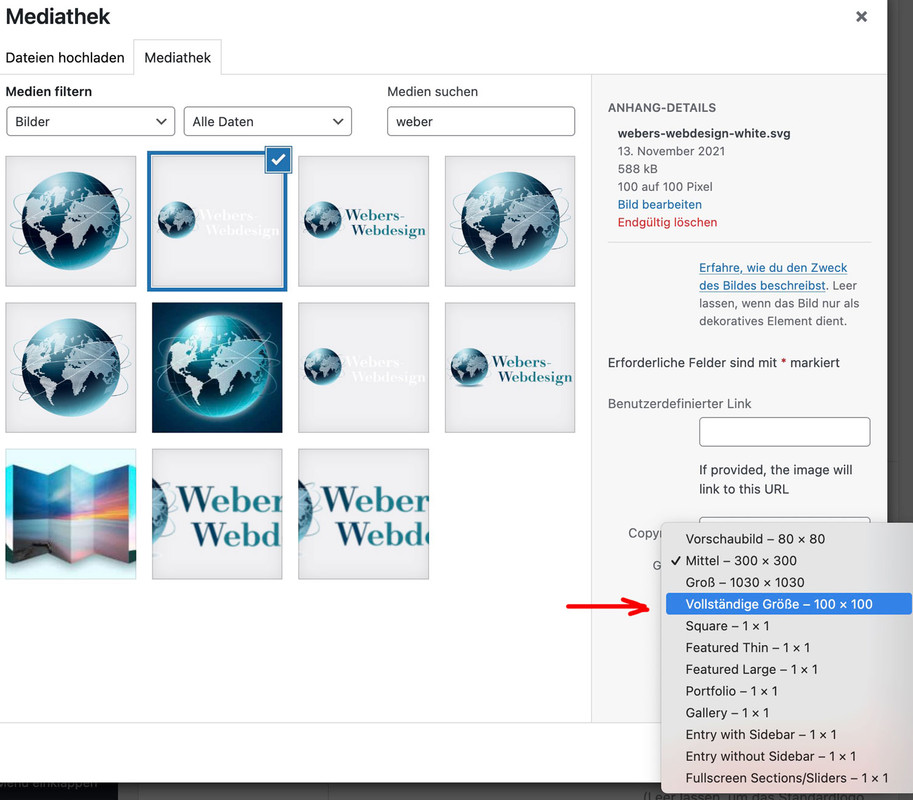Viewport: 913px width, 800px height.
Task: Open the Alle Daten date filter
Action: [268, 121]
